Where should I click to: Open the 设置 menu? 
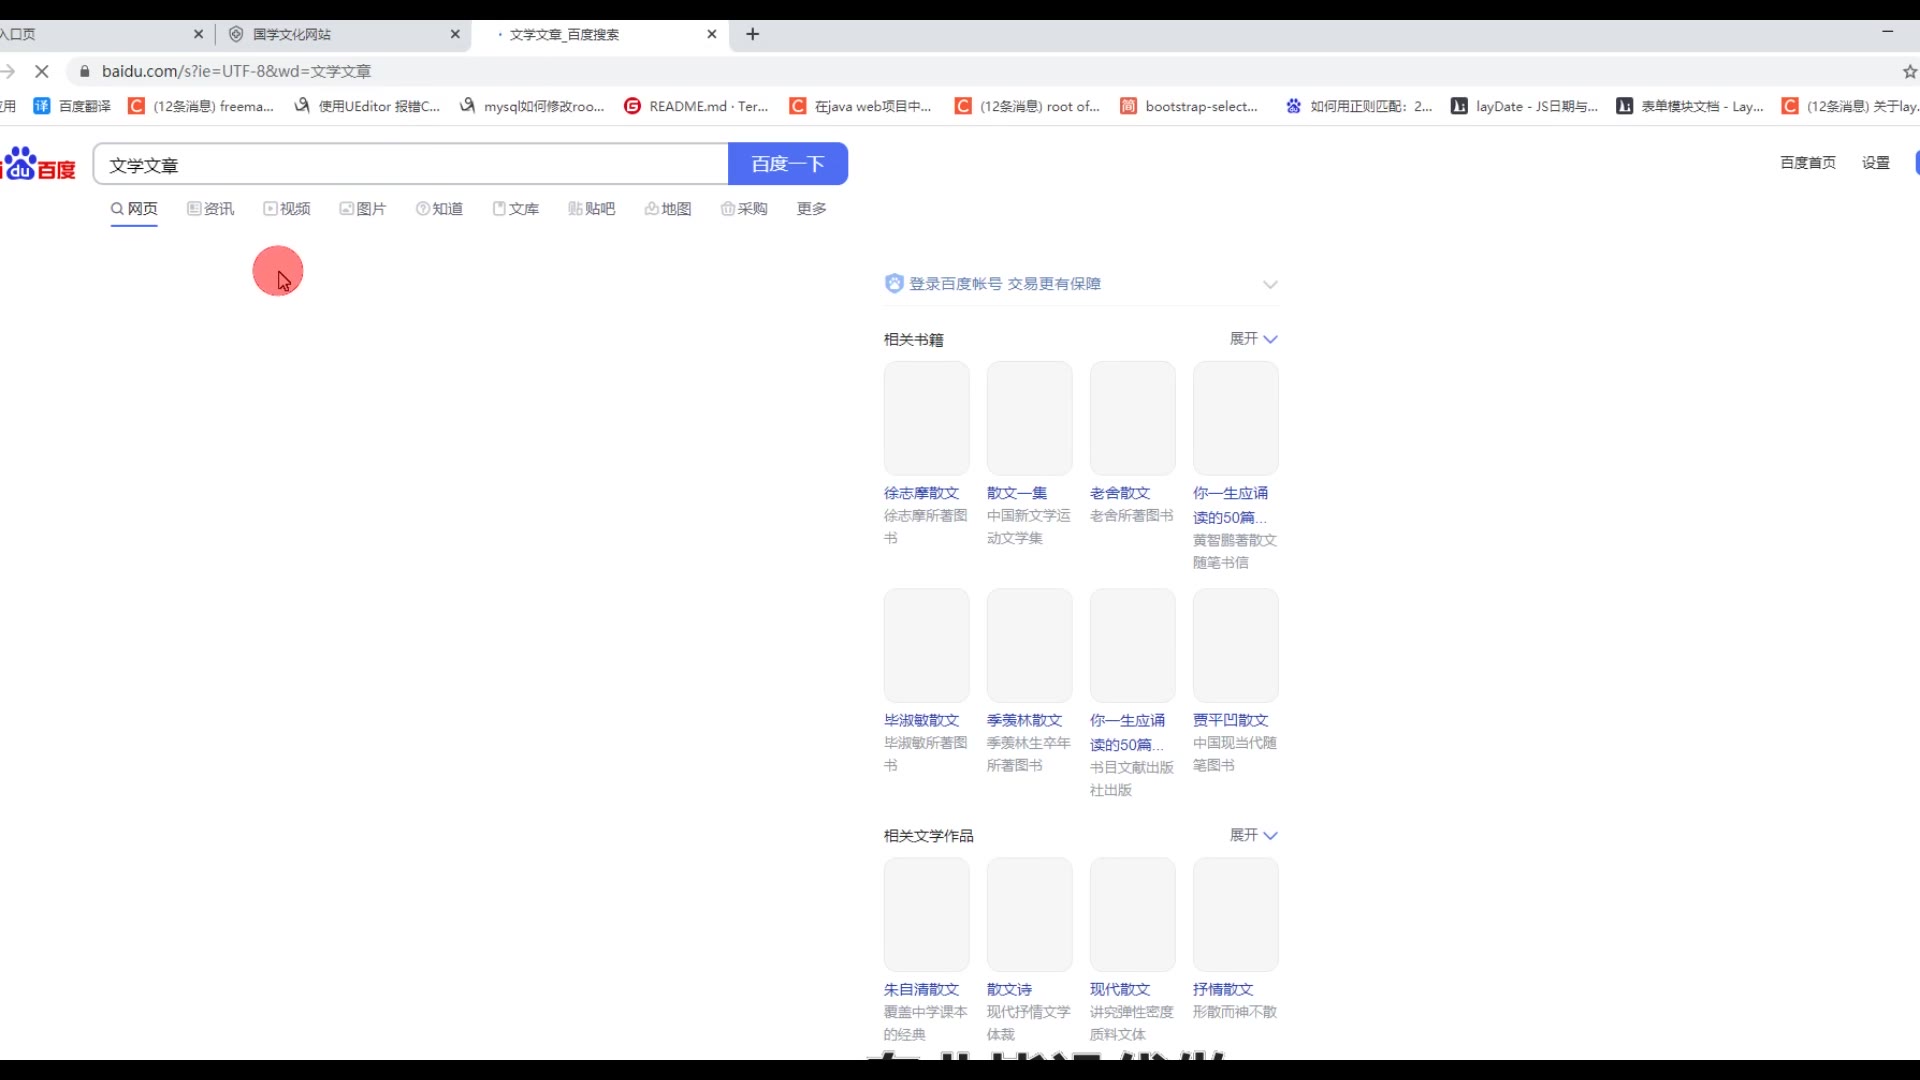(x=1876, y=163)
